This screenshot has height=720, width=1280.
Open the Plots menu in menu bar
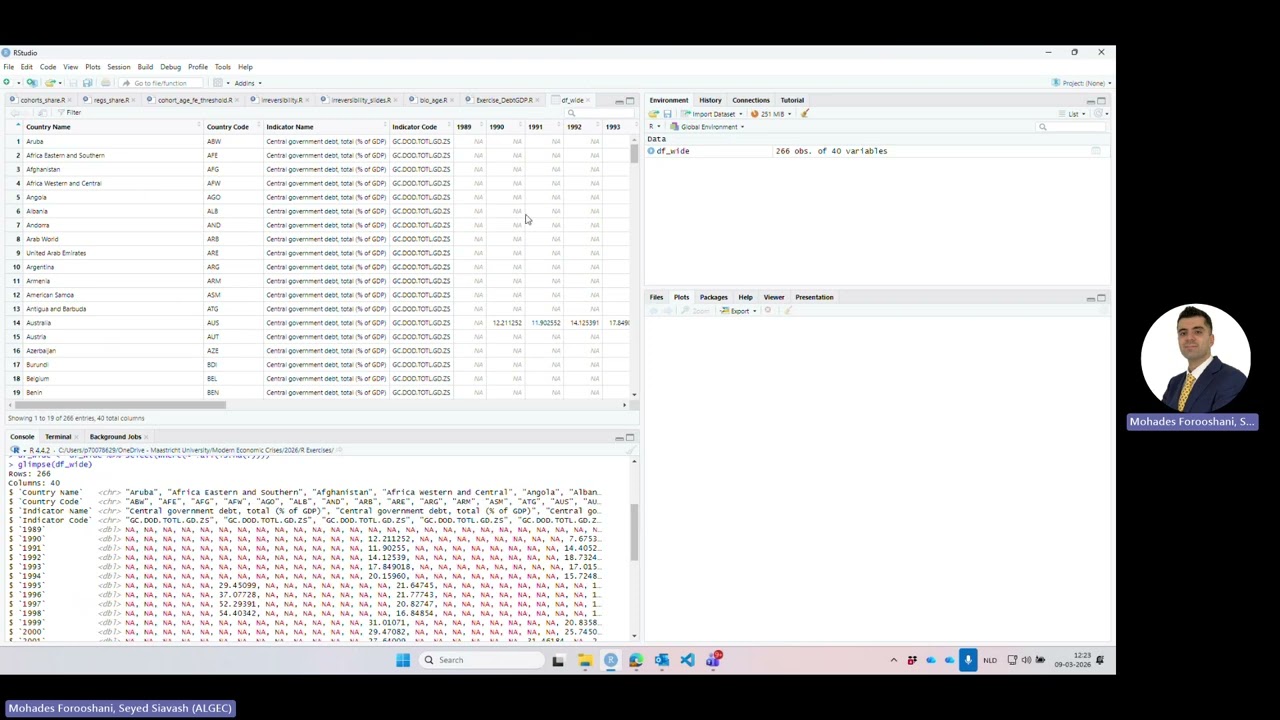point(92,67)
